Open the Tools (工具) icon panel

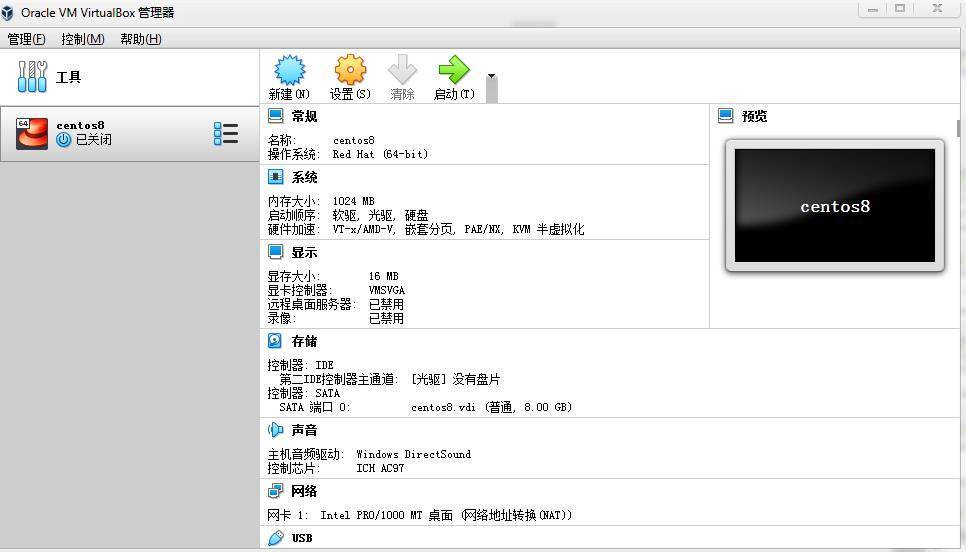pos(32,76)
